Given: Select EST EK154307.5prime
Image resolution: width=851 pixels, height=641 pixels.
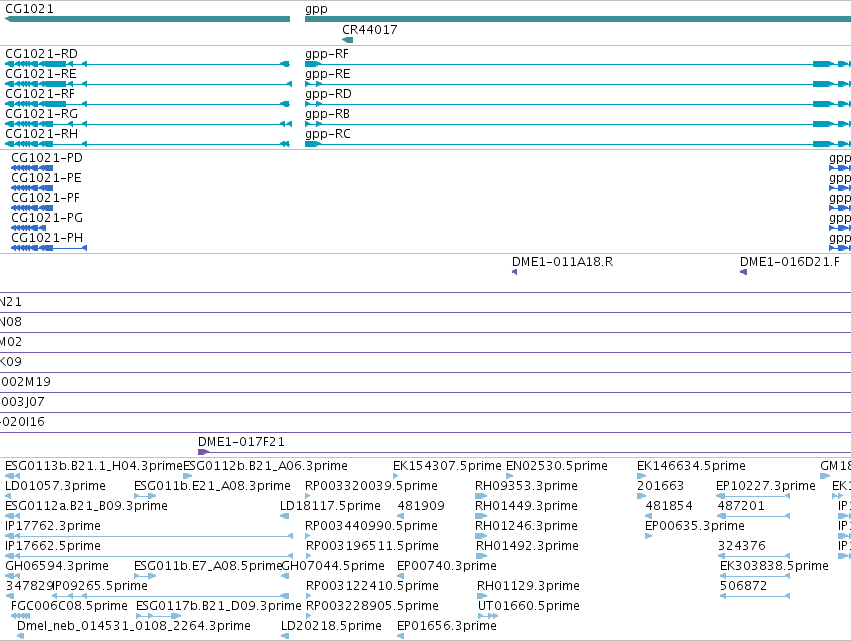Looking at the screenshot, I should click(447, 466).
